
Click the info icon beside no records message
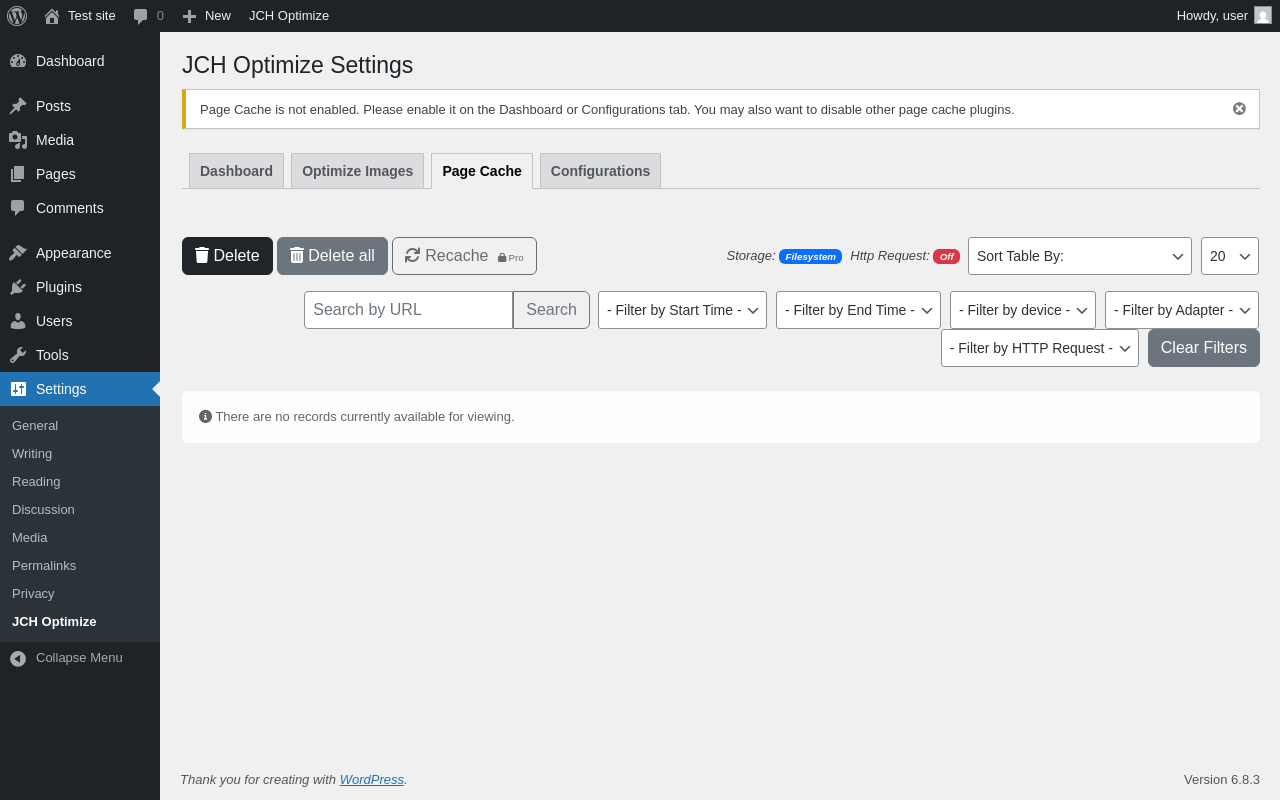tap(205, 416)
